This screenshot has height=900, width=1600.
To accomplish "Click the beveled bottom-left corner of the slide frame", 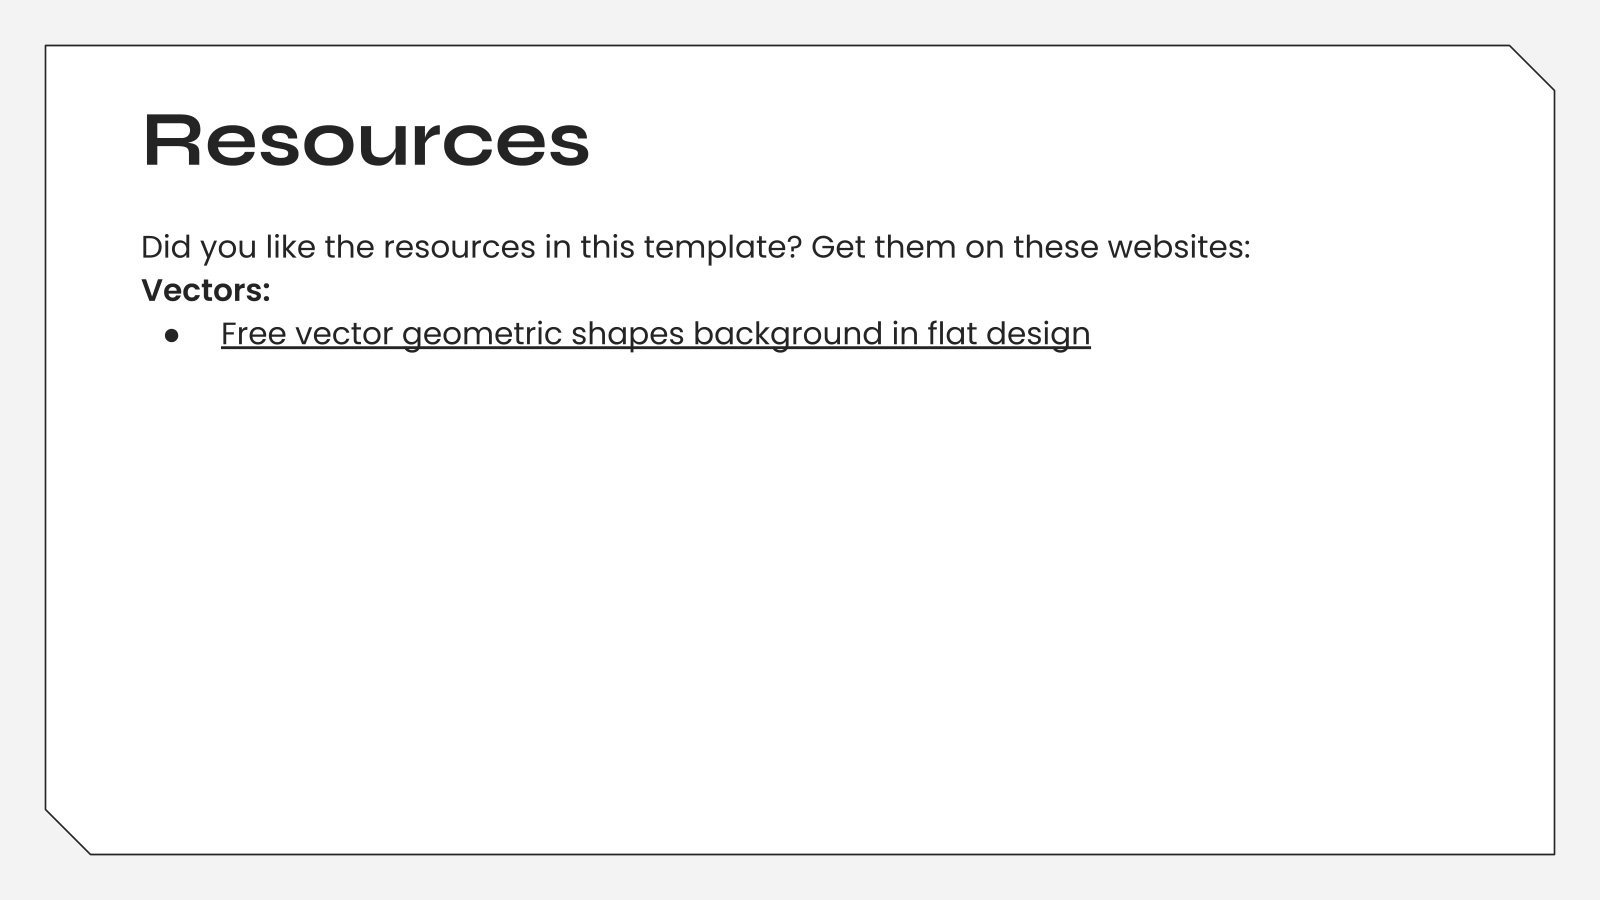I will click(x=68, y=832).
